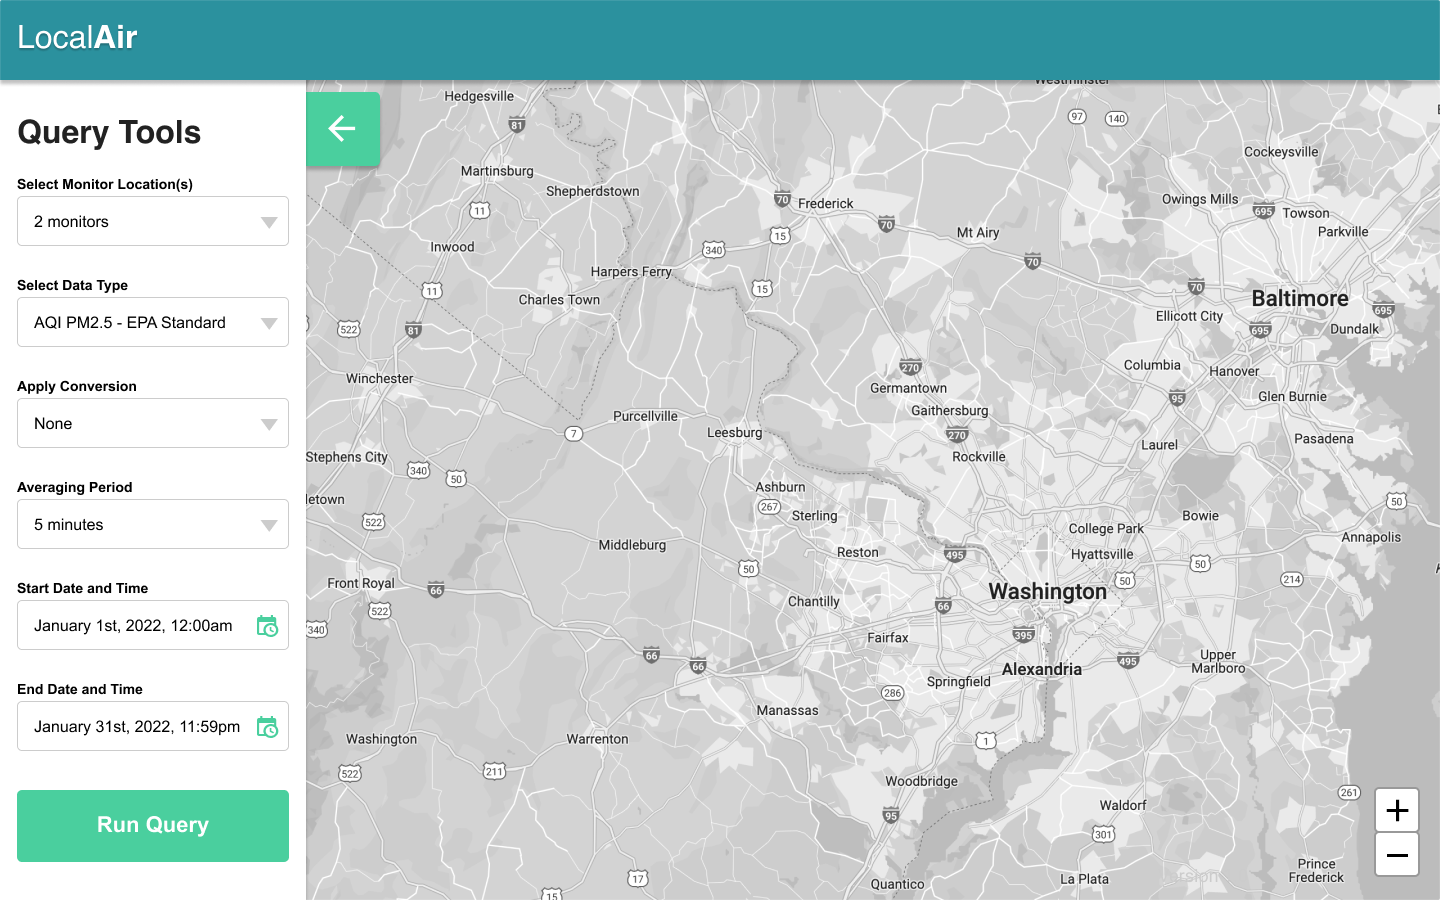Viewport: 1440px width, 900px height.
Task: Open the Start Date calendar picker icon
Action: click(267, 626)
